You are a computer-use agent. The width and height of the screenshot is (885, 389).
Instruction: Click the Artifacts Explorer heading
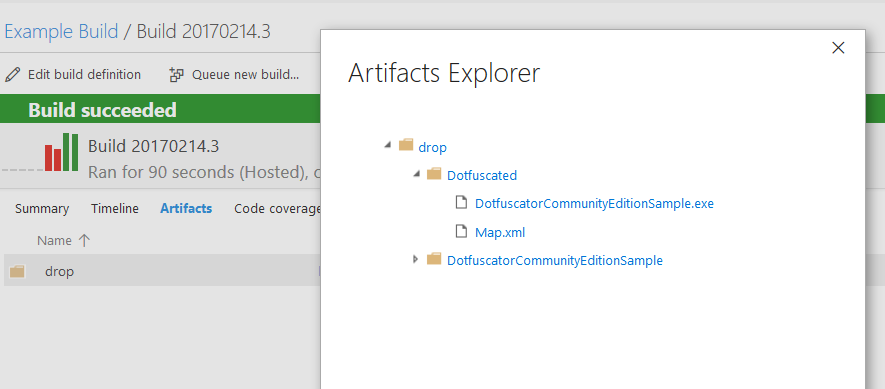(444, 73)
